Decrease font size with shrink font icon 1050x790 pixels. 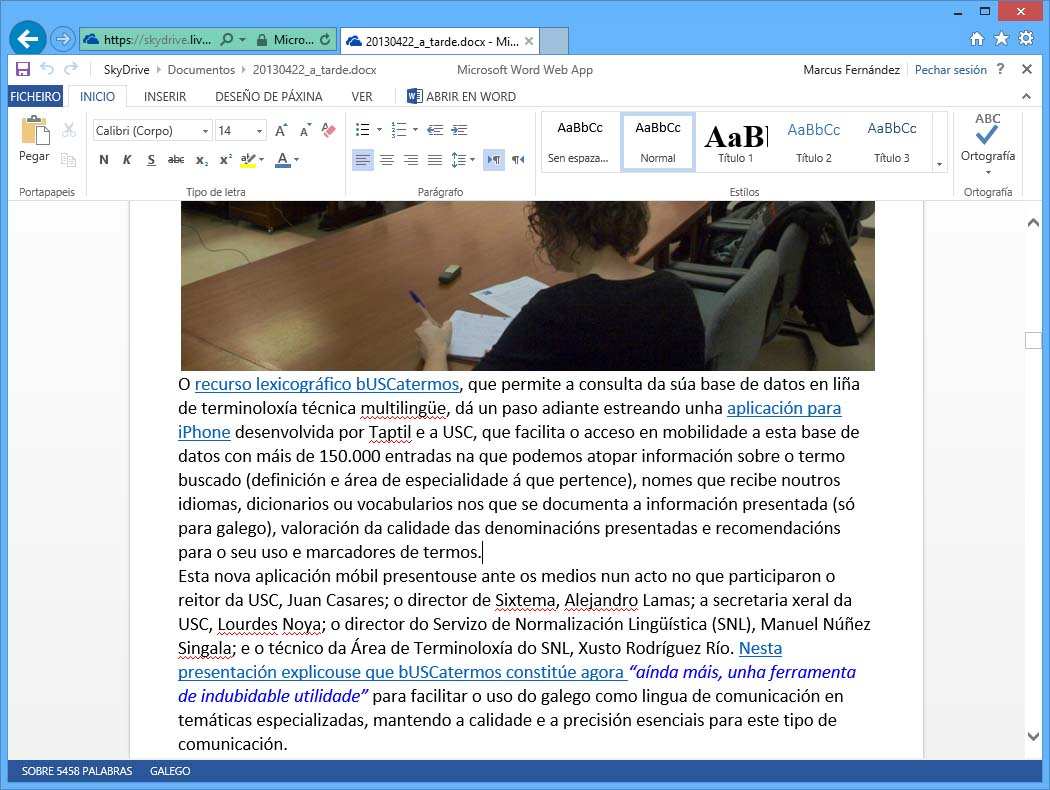tap(305, 130)
